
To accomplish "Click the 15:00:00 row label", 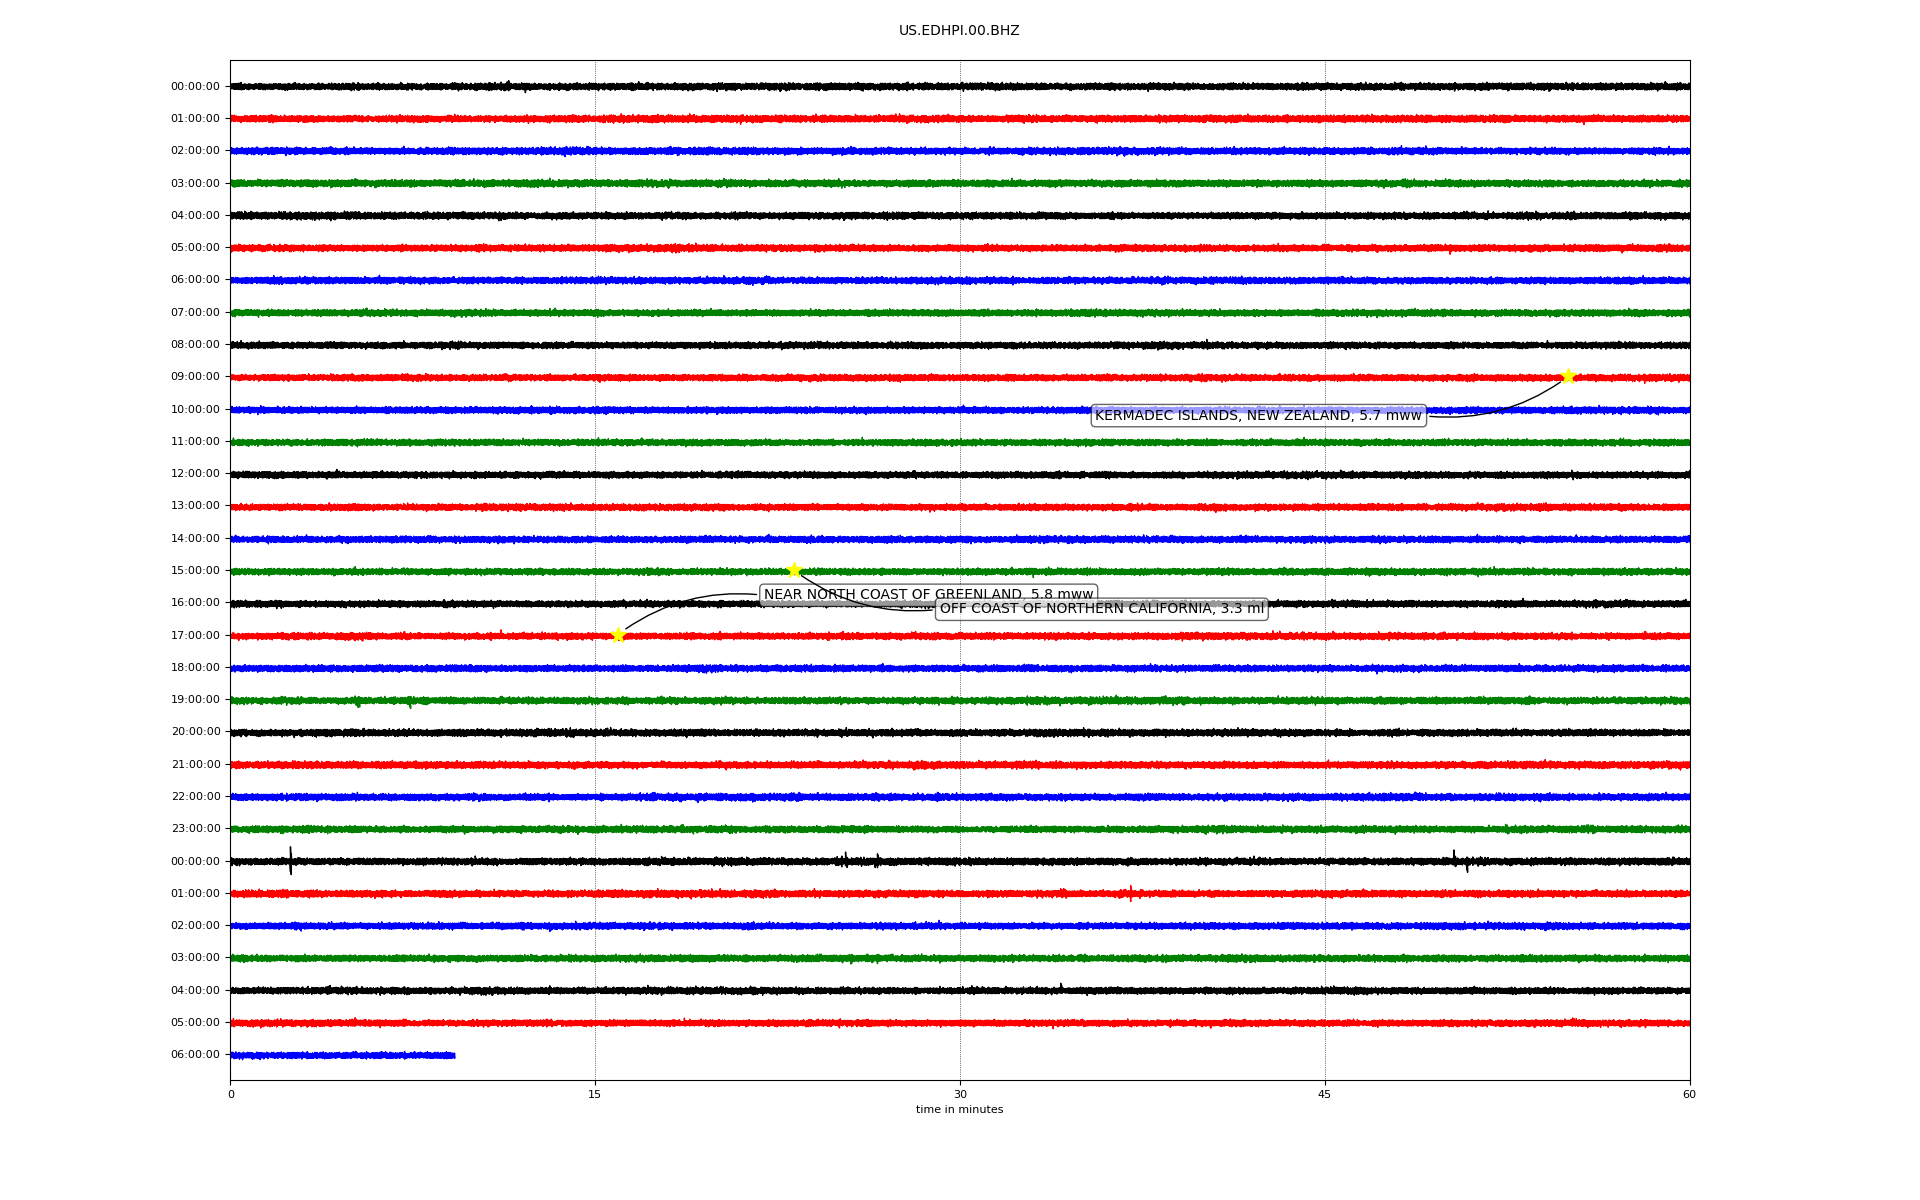I will pos(195,570).
